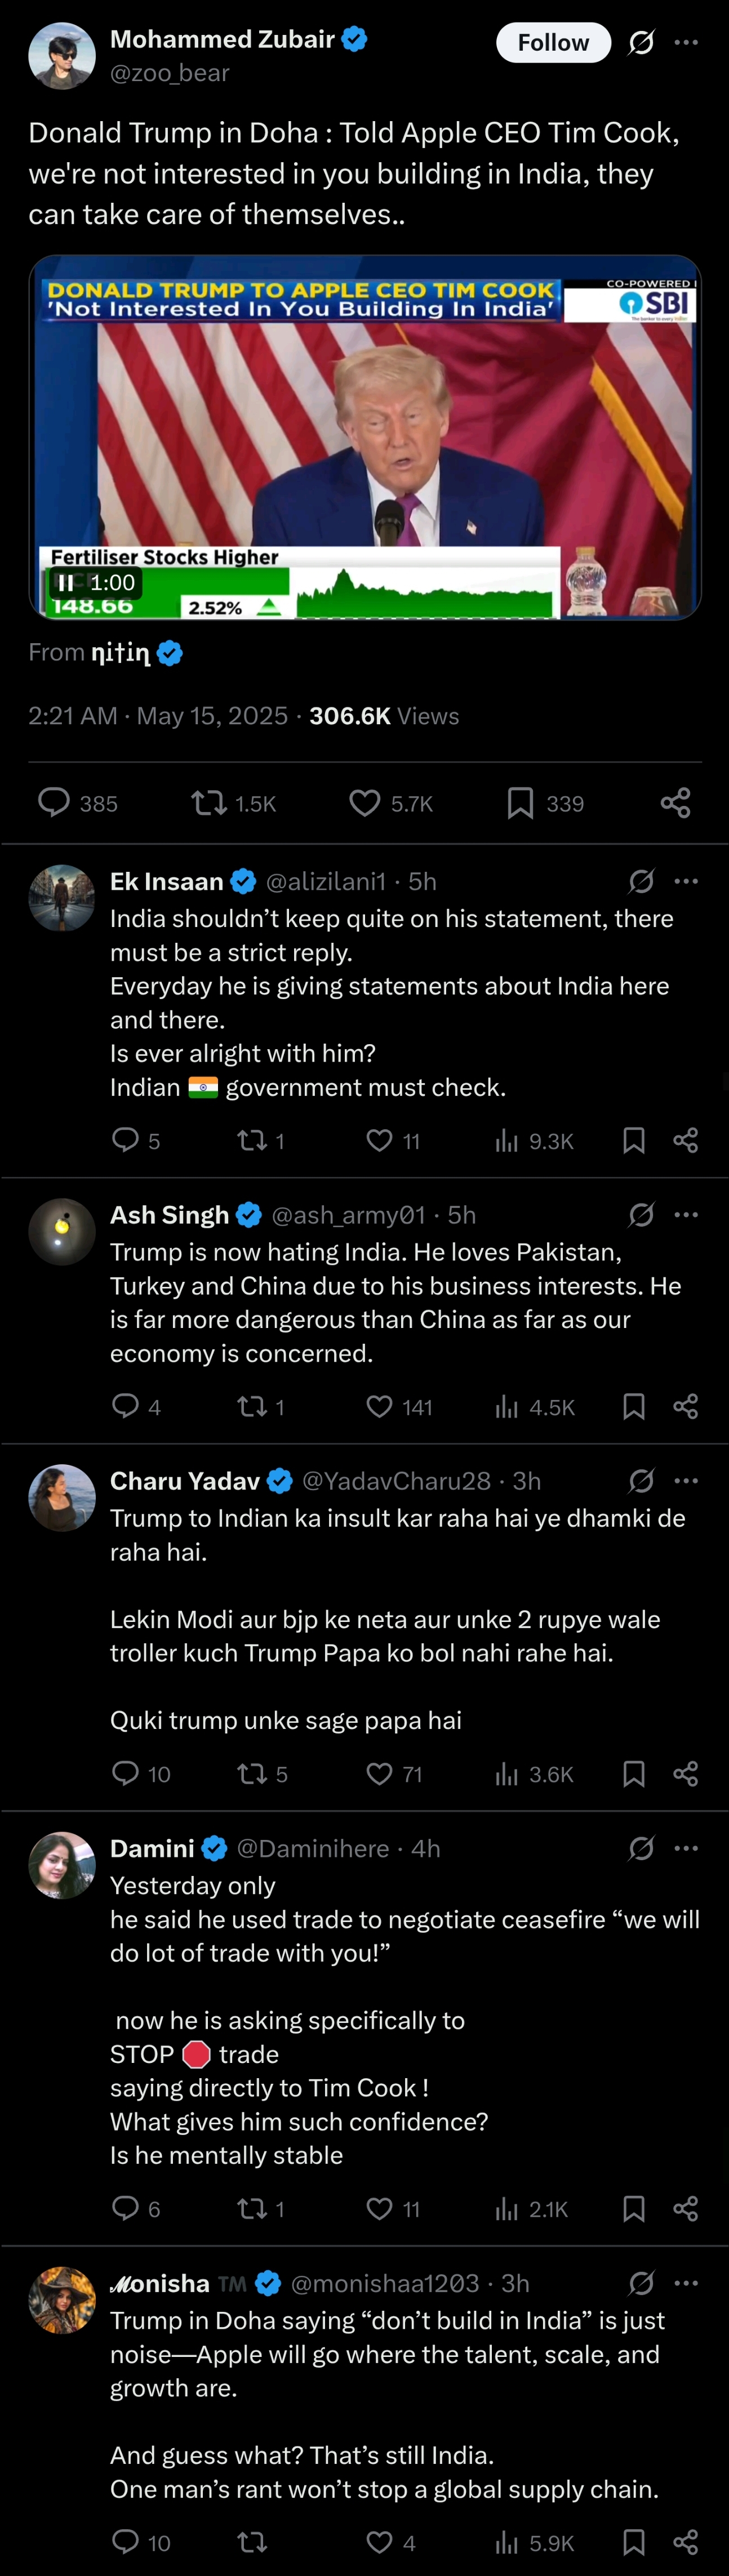Share Damini's reply
This screenshot has width=729, height=2576.
pyautogui.click(x=686, y=2209)
